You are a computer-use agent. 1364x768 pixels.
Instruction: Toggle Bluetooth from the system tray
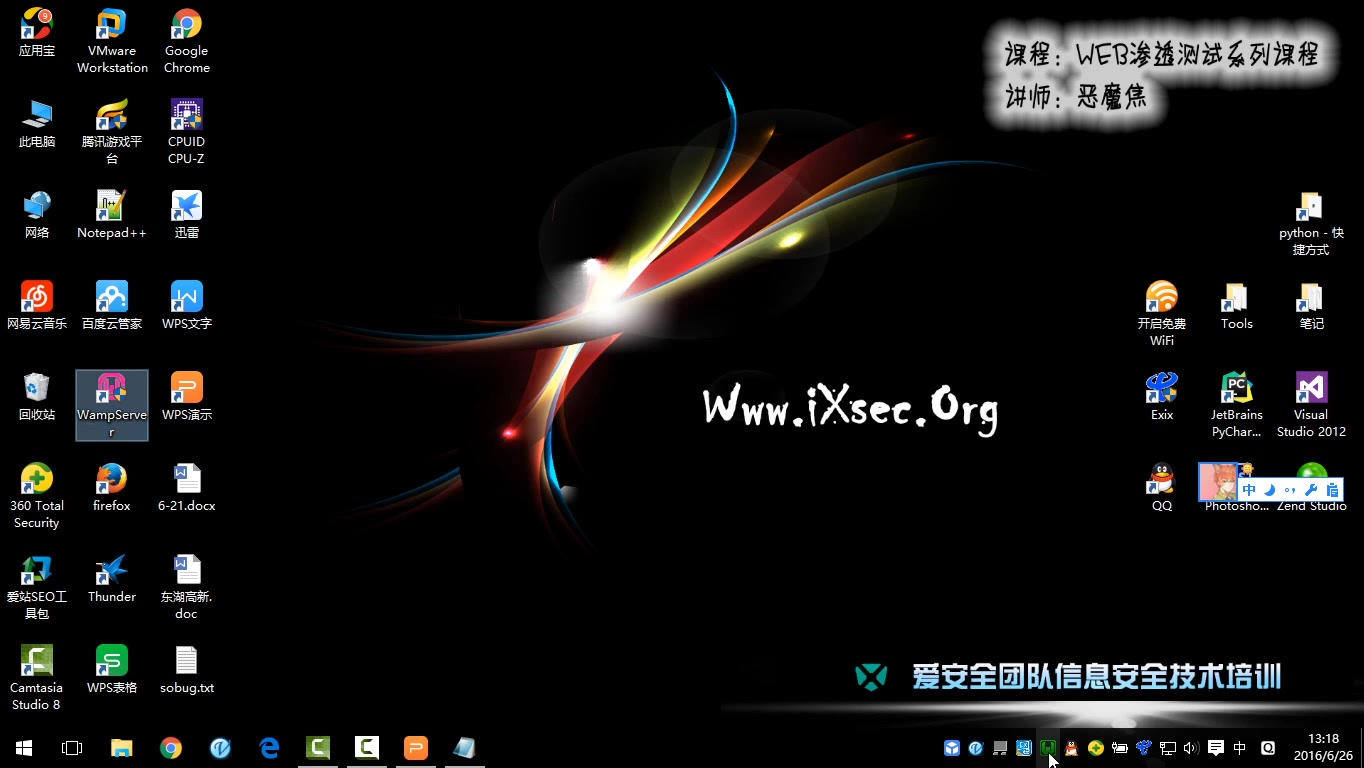click(1144, 747)
